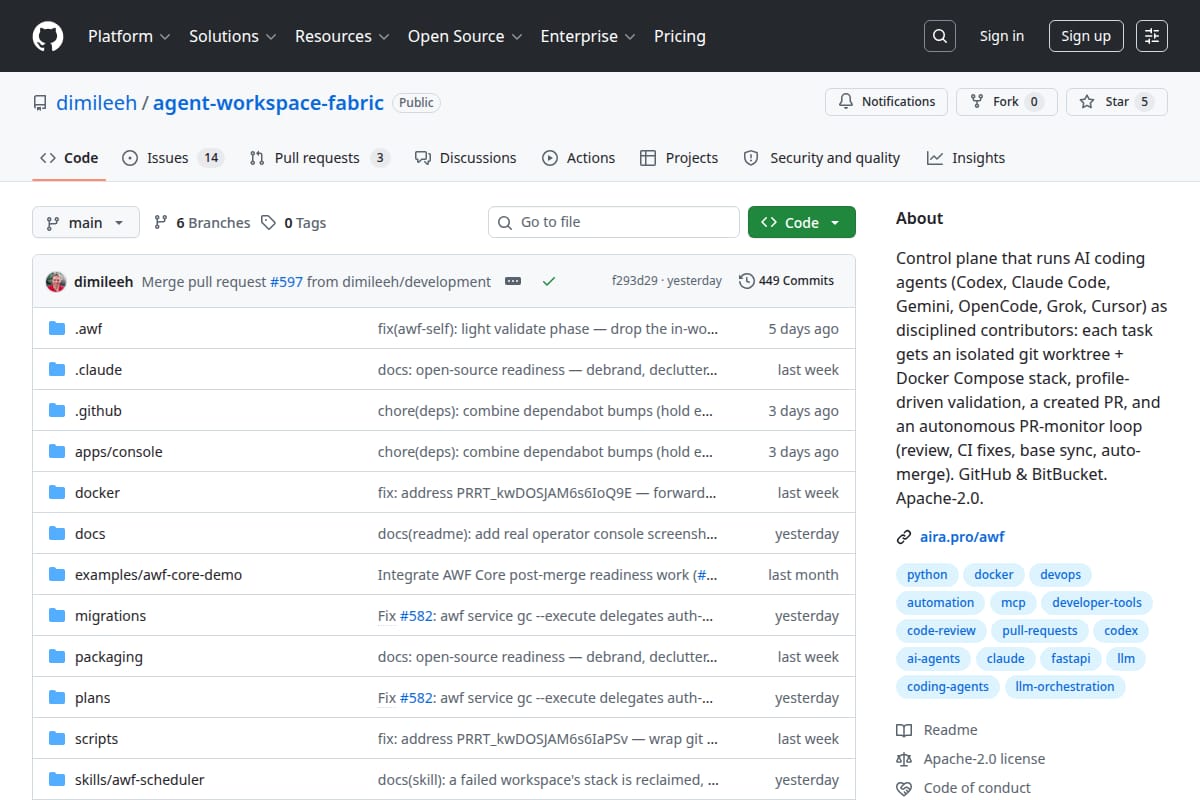This screenshot has height=800, width=1200.
Task: Click folder icon for plans
Action: point(57,698)
